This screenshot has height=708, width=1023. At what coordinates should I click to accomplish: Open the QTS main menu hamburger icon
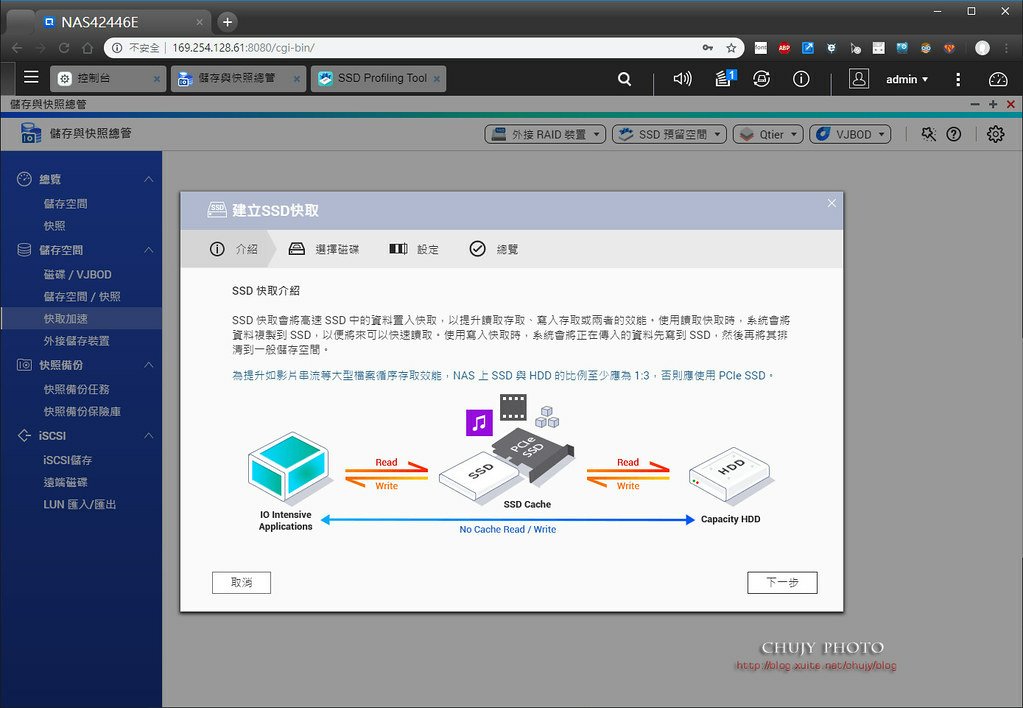click(x=31, y=78)
